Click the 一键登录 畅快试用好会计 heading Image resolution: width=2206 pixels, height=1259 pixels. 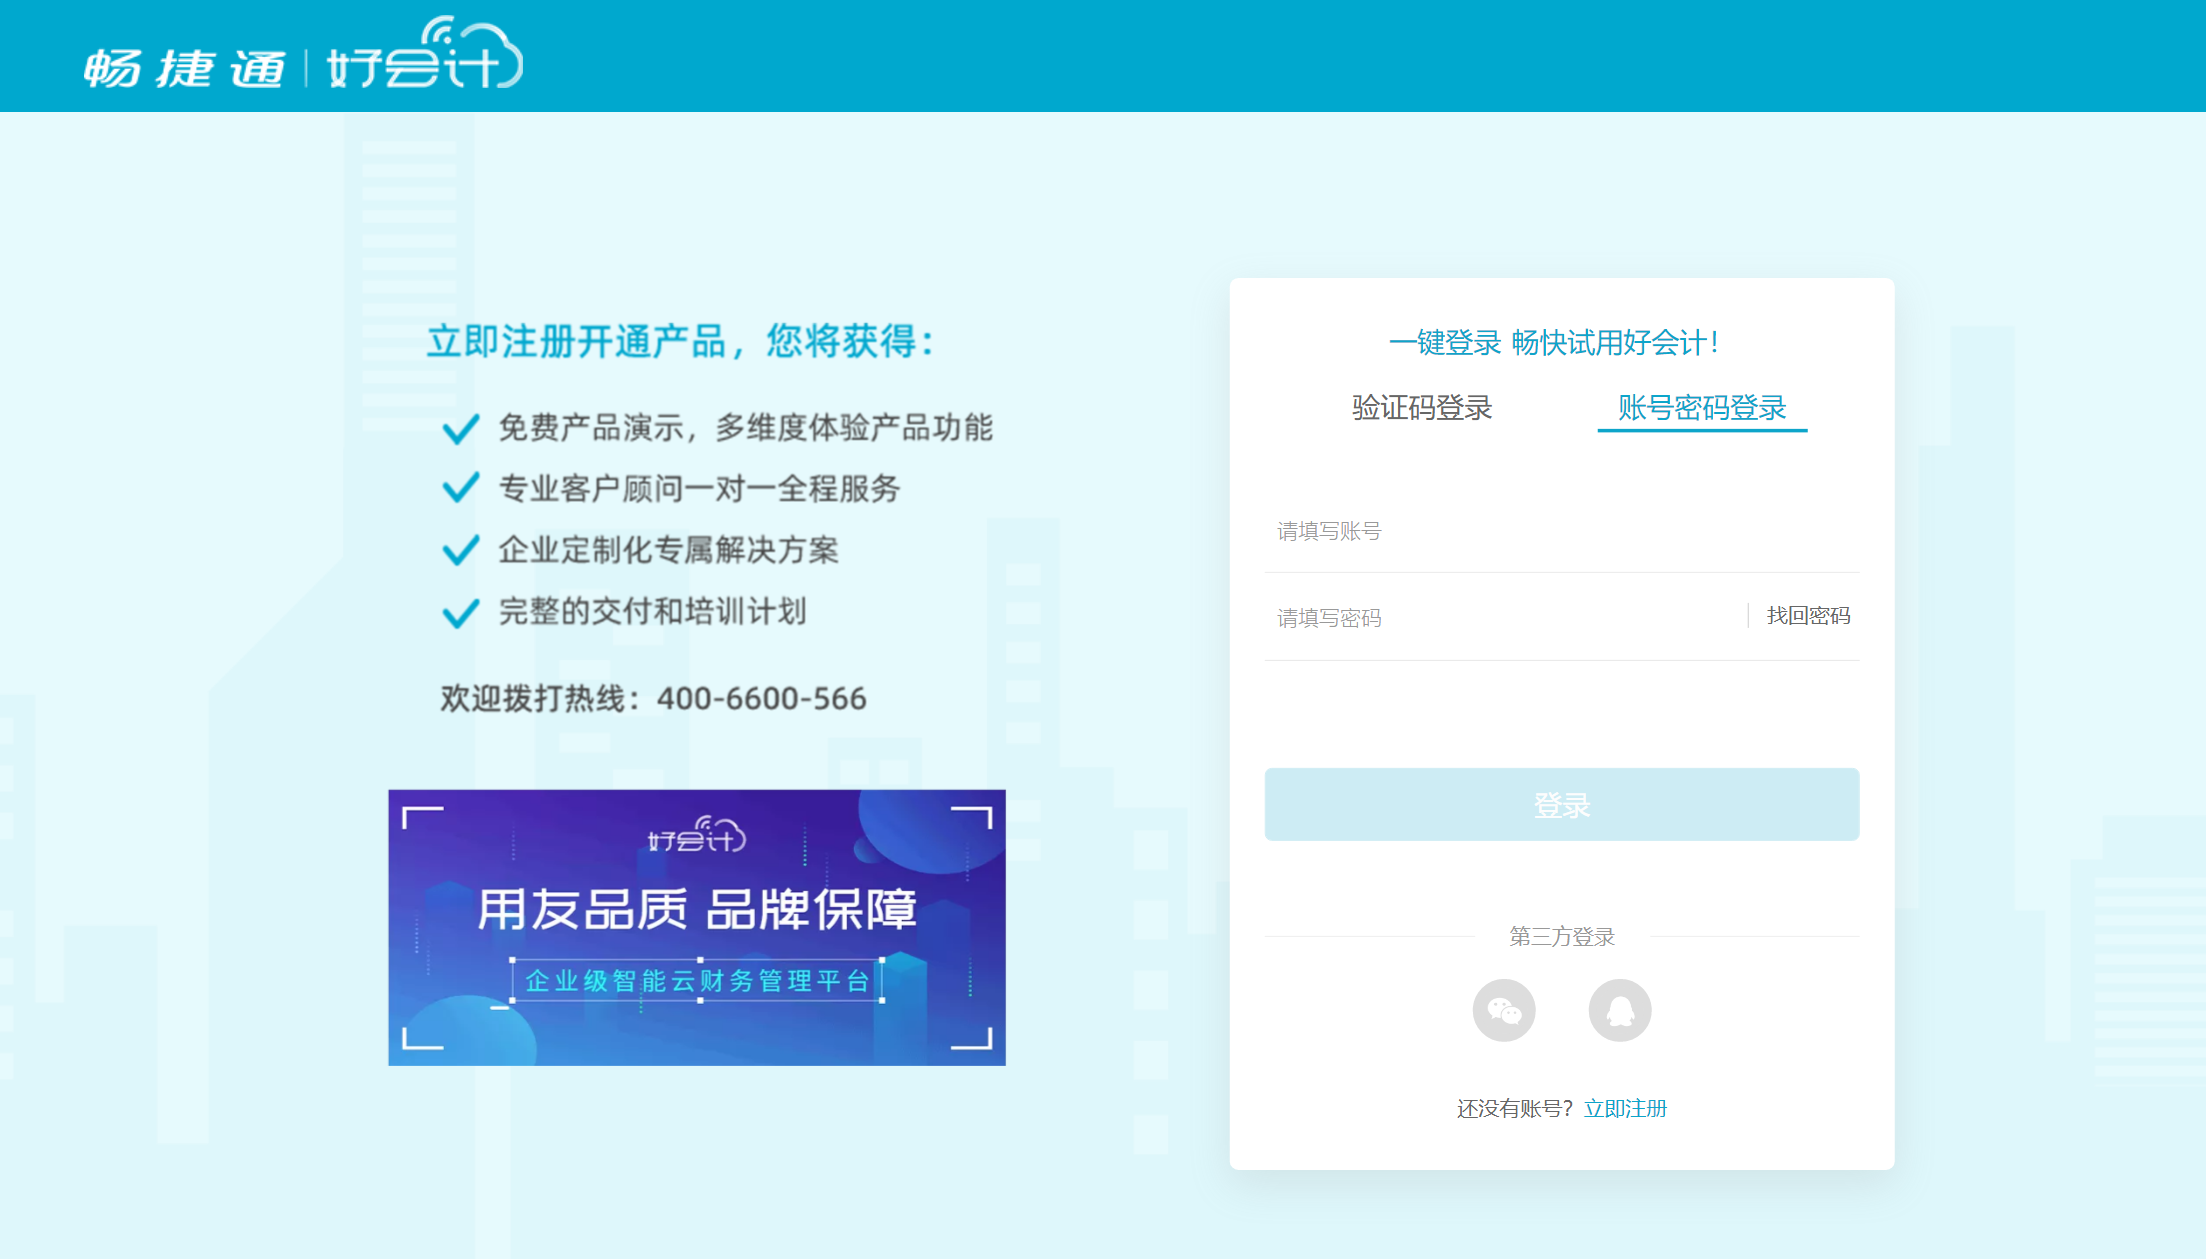pos(1553,343)
